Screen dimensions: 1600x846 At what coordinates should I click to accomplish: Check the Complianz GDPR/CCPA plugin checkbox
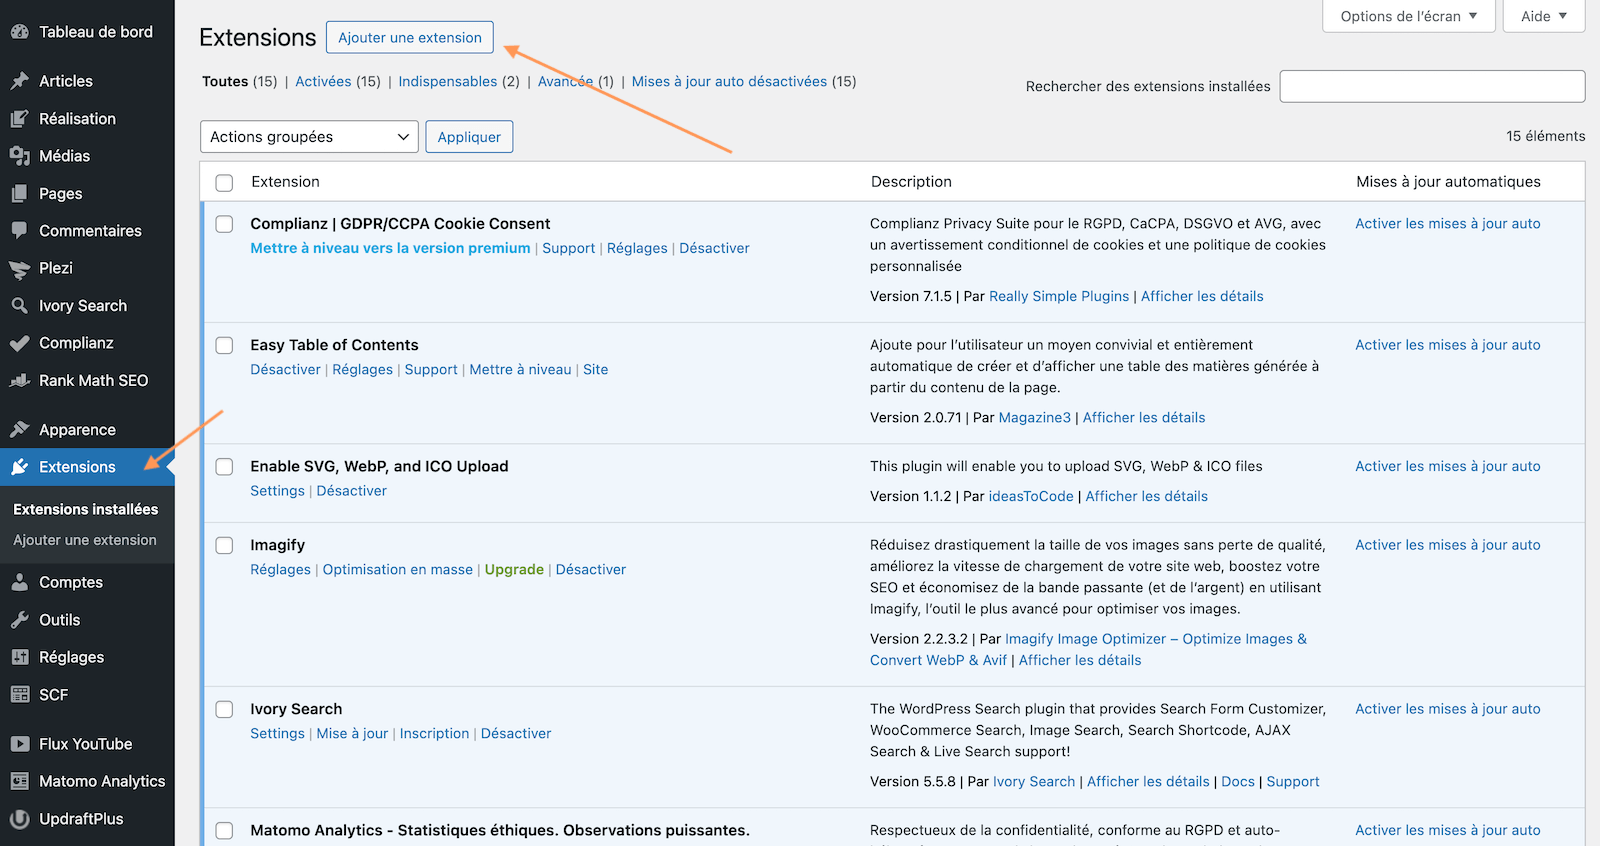225,224
